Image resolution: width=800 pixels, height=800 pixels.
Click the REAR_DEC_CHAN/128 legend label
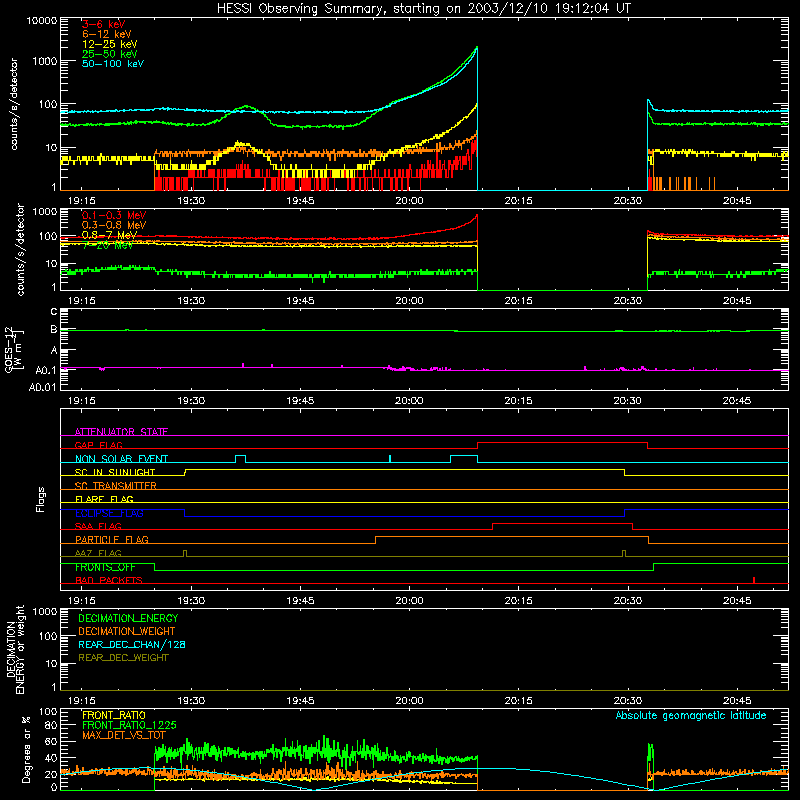click(132, 644)
